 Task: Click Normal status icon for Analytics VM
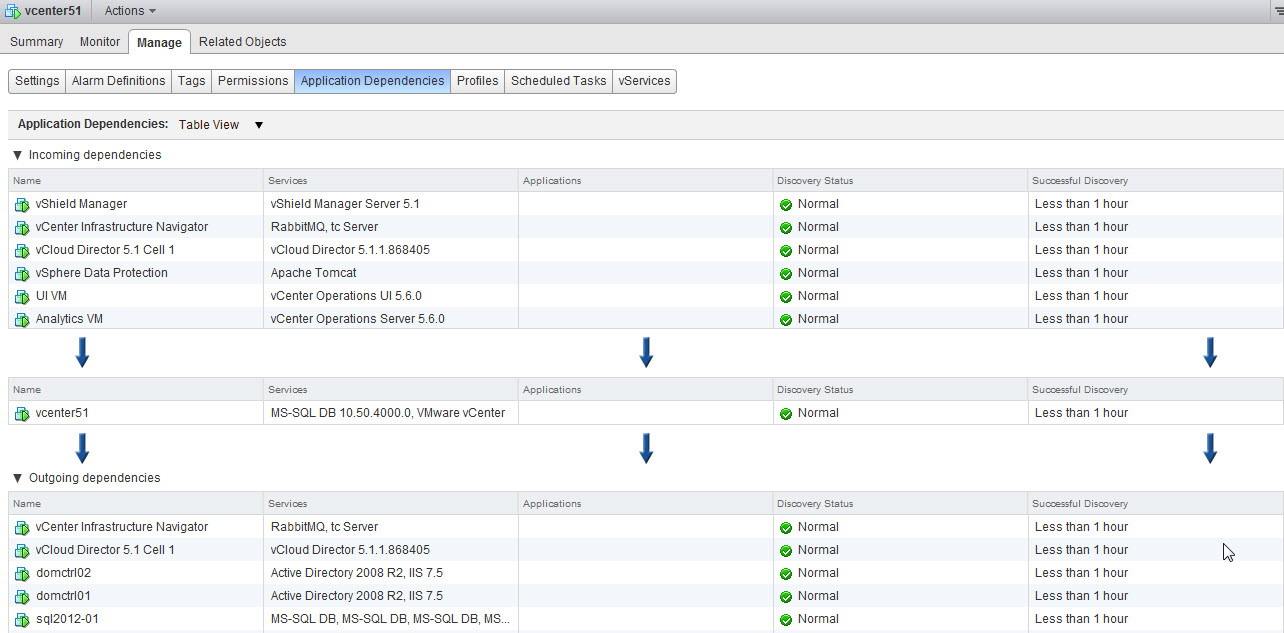click(x=786, y=320)
